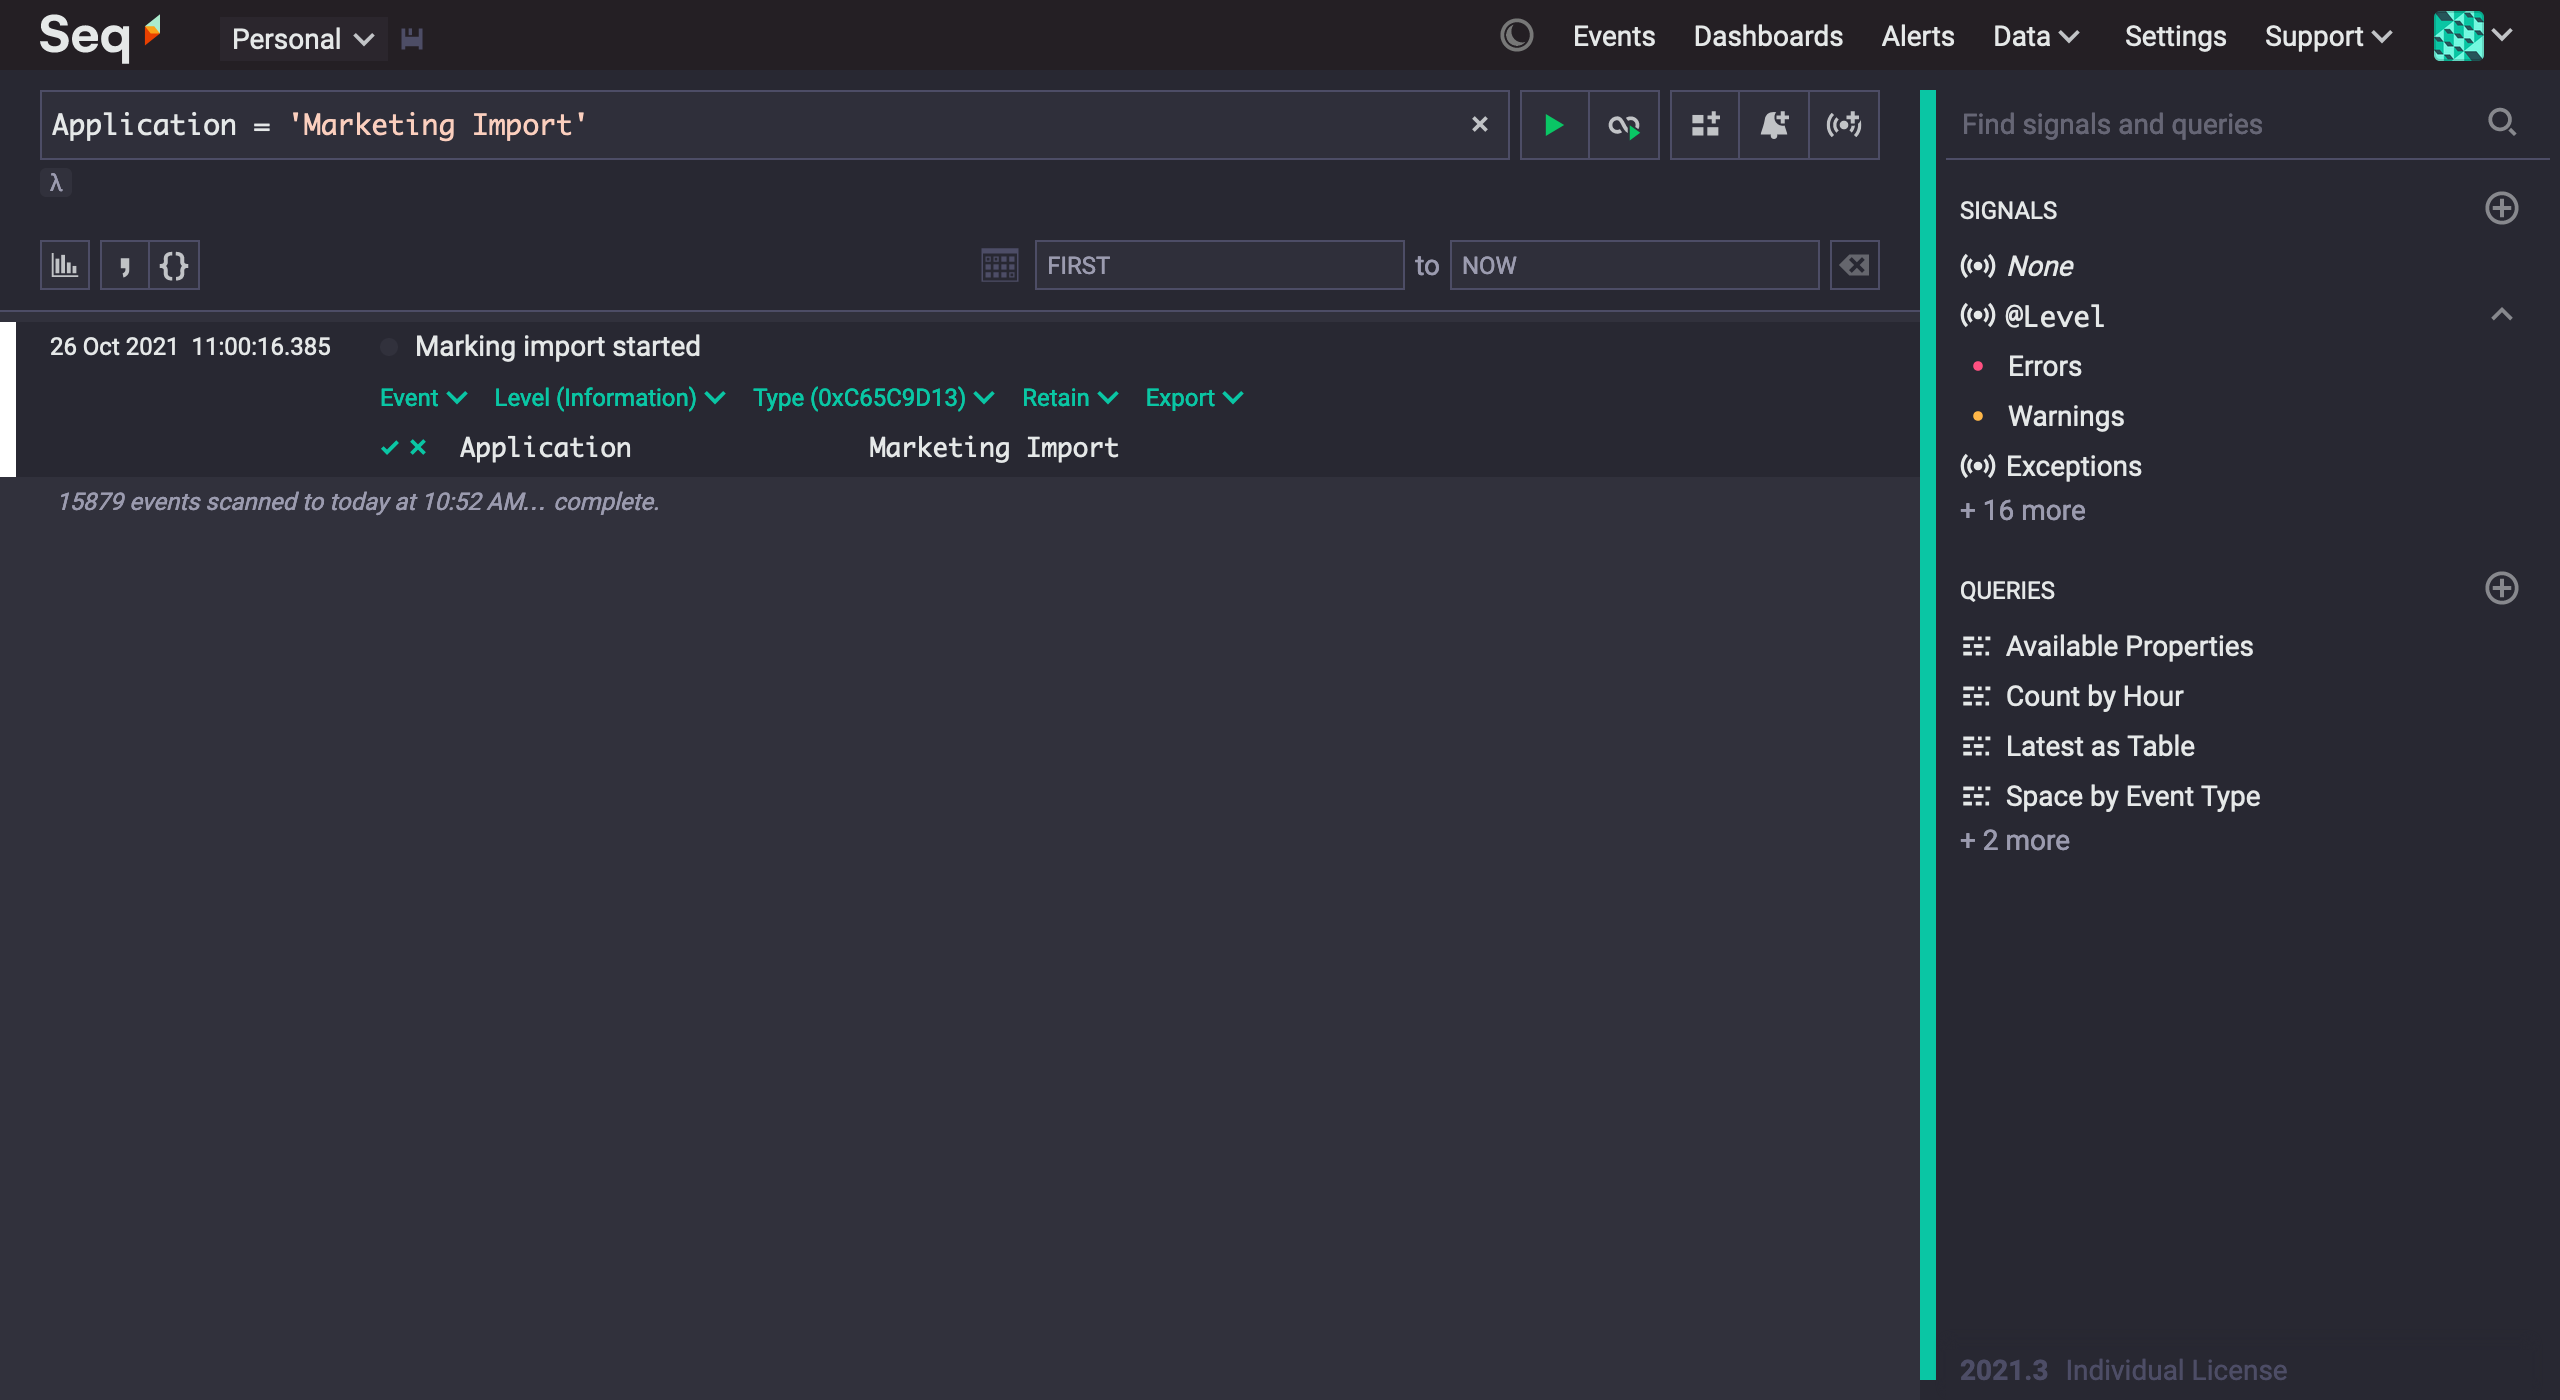The image size is (2560, 1400).
Task: Click the curly braces JSON view icon
Action: tap(174, 265)
